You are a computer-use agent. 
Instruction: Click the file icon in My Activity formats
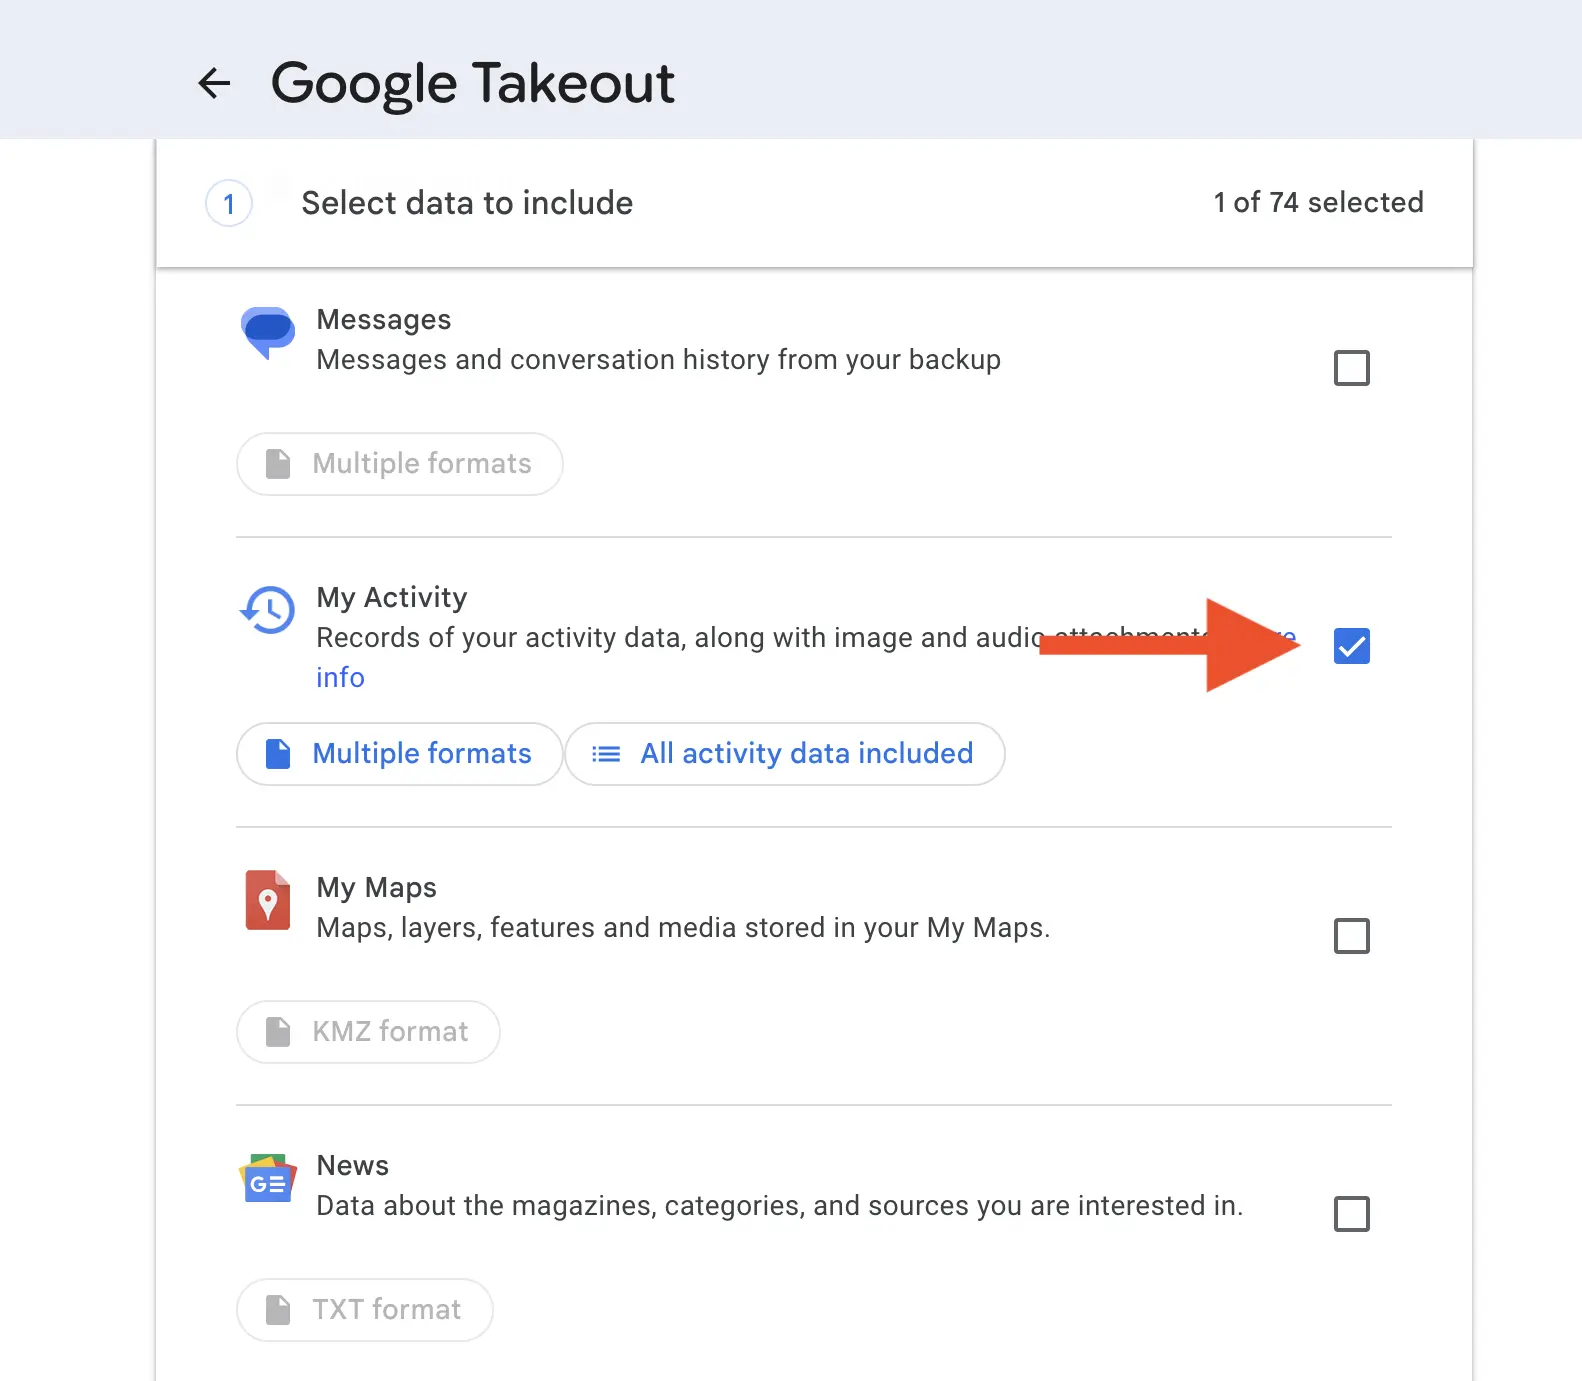pos(278,754)
